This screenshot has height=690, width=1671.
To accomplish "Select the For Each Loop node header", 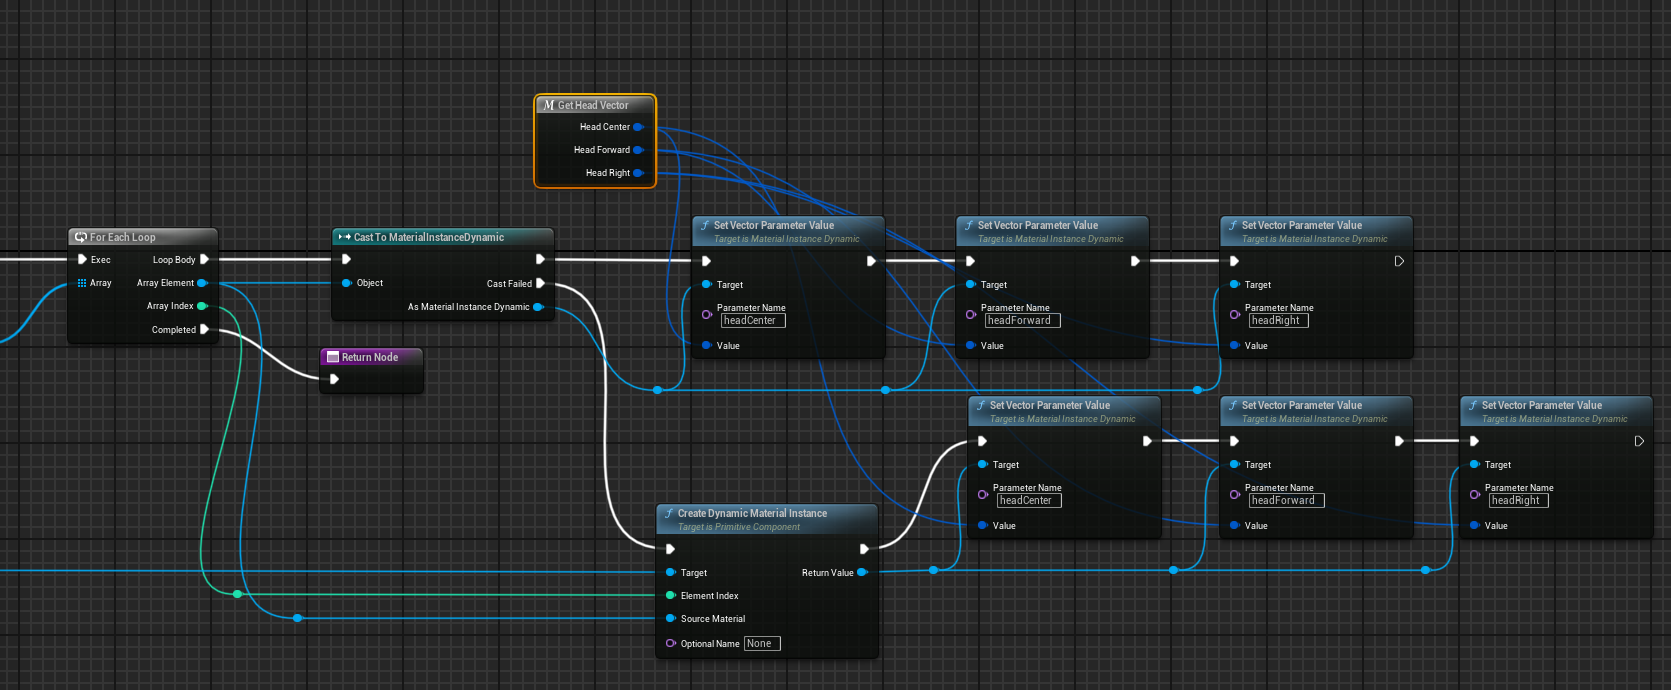I will point(123,237).
